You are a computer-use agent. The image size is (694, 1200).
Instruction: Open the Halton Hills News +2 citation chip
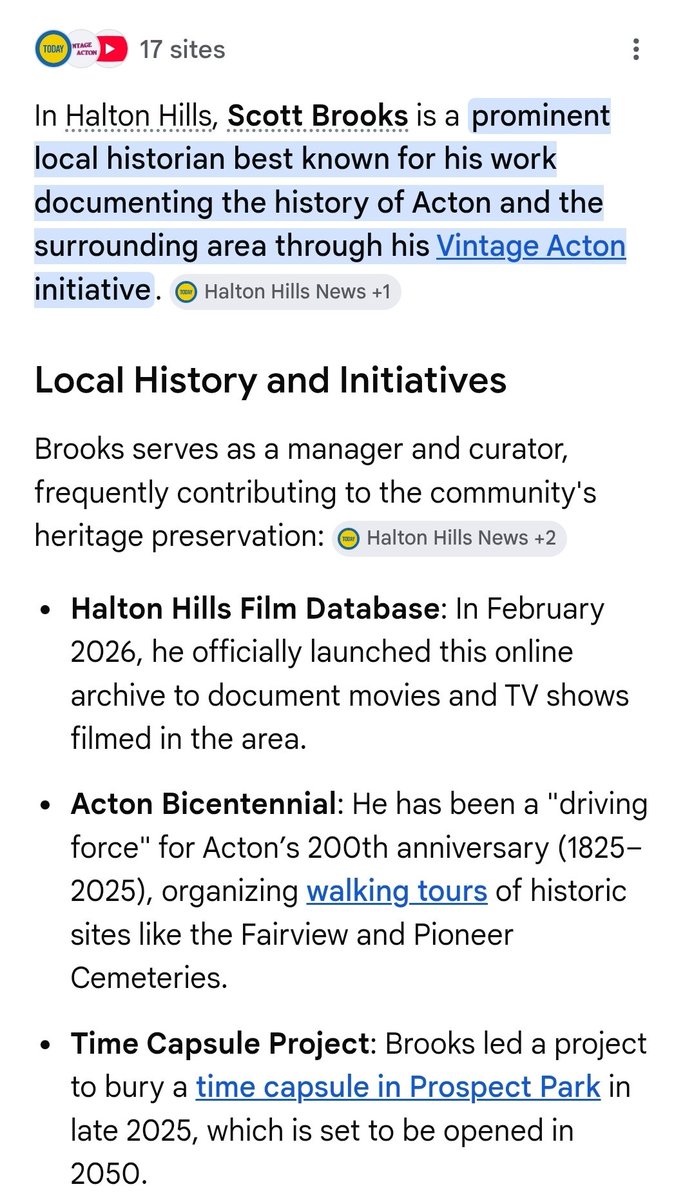point(449,537)
